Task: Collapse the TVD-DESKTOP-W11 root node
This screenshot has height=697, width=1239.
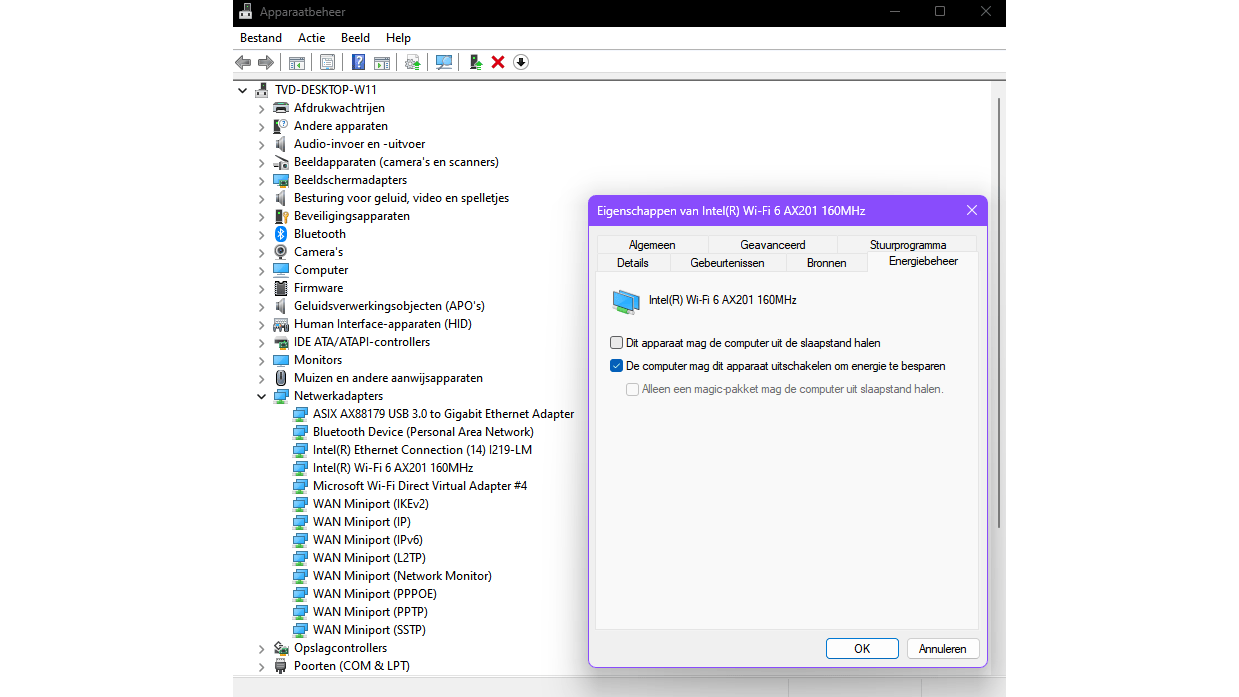Action: (243, 90)
